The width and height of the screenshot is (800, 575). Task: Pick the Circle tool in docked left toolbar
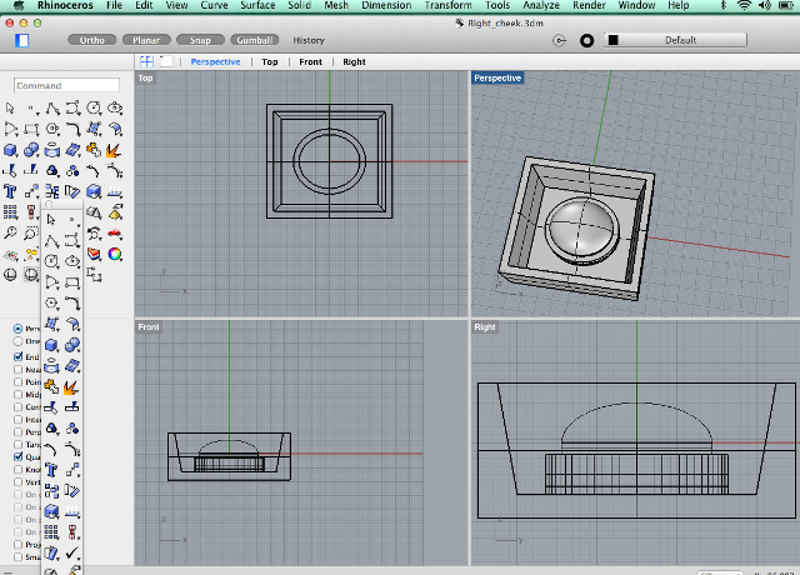click(x=93, y=108)
